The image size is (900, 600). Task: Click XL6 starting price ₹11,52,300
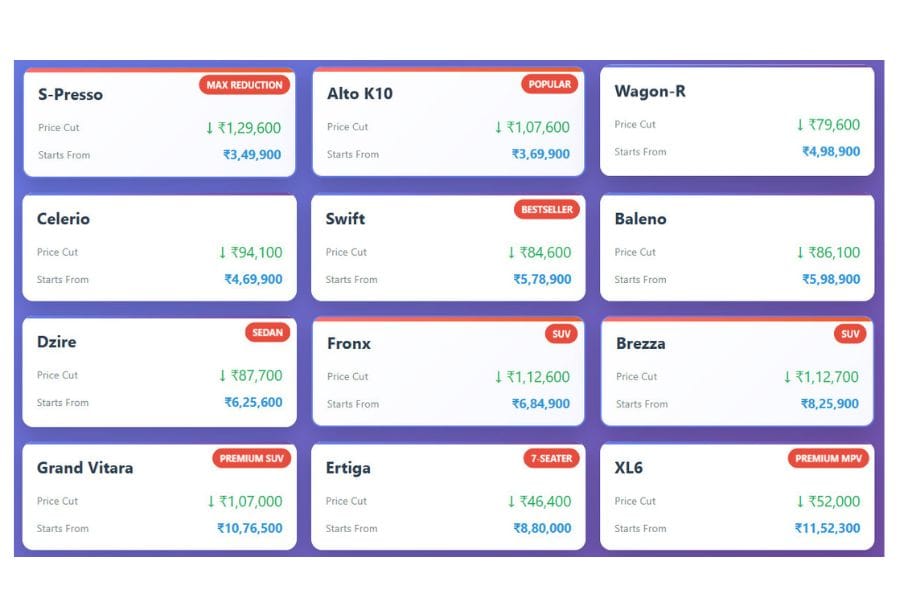click(x=827, y=528)
